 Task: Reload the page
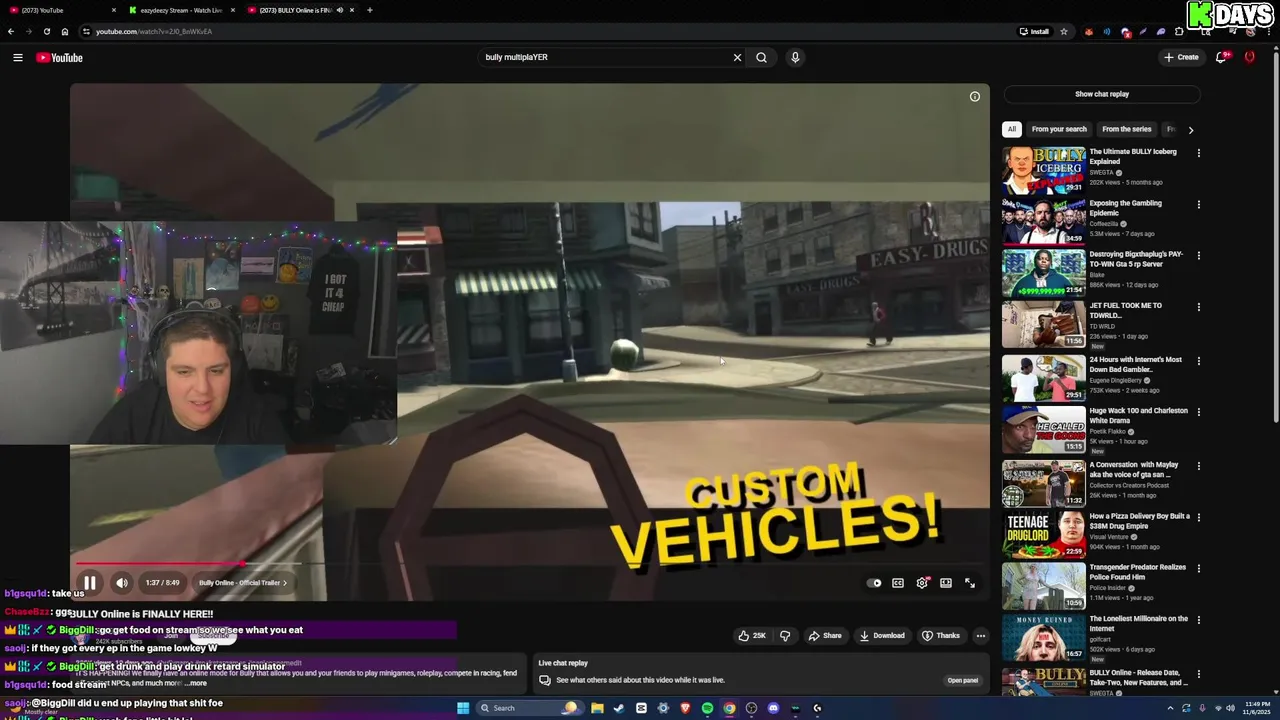coord(46,31)
